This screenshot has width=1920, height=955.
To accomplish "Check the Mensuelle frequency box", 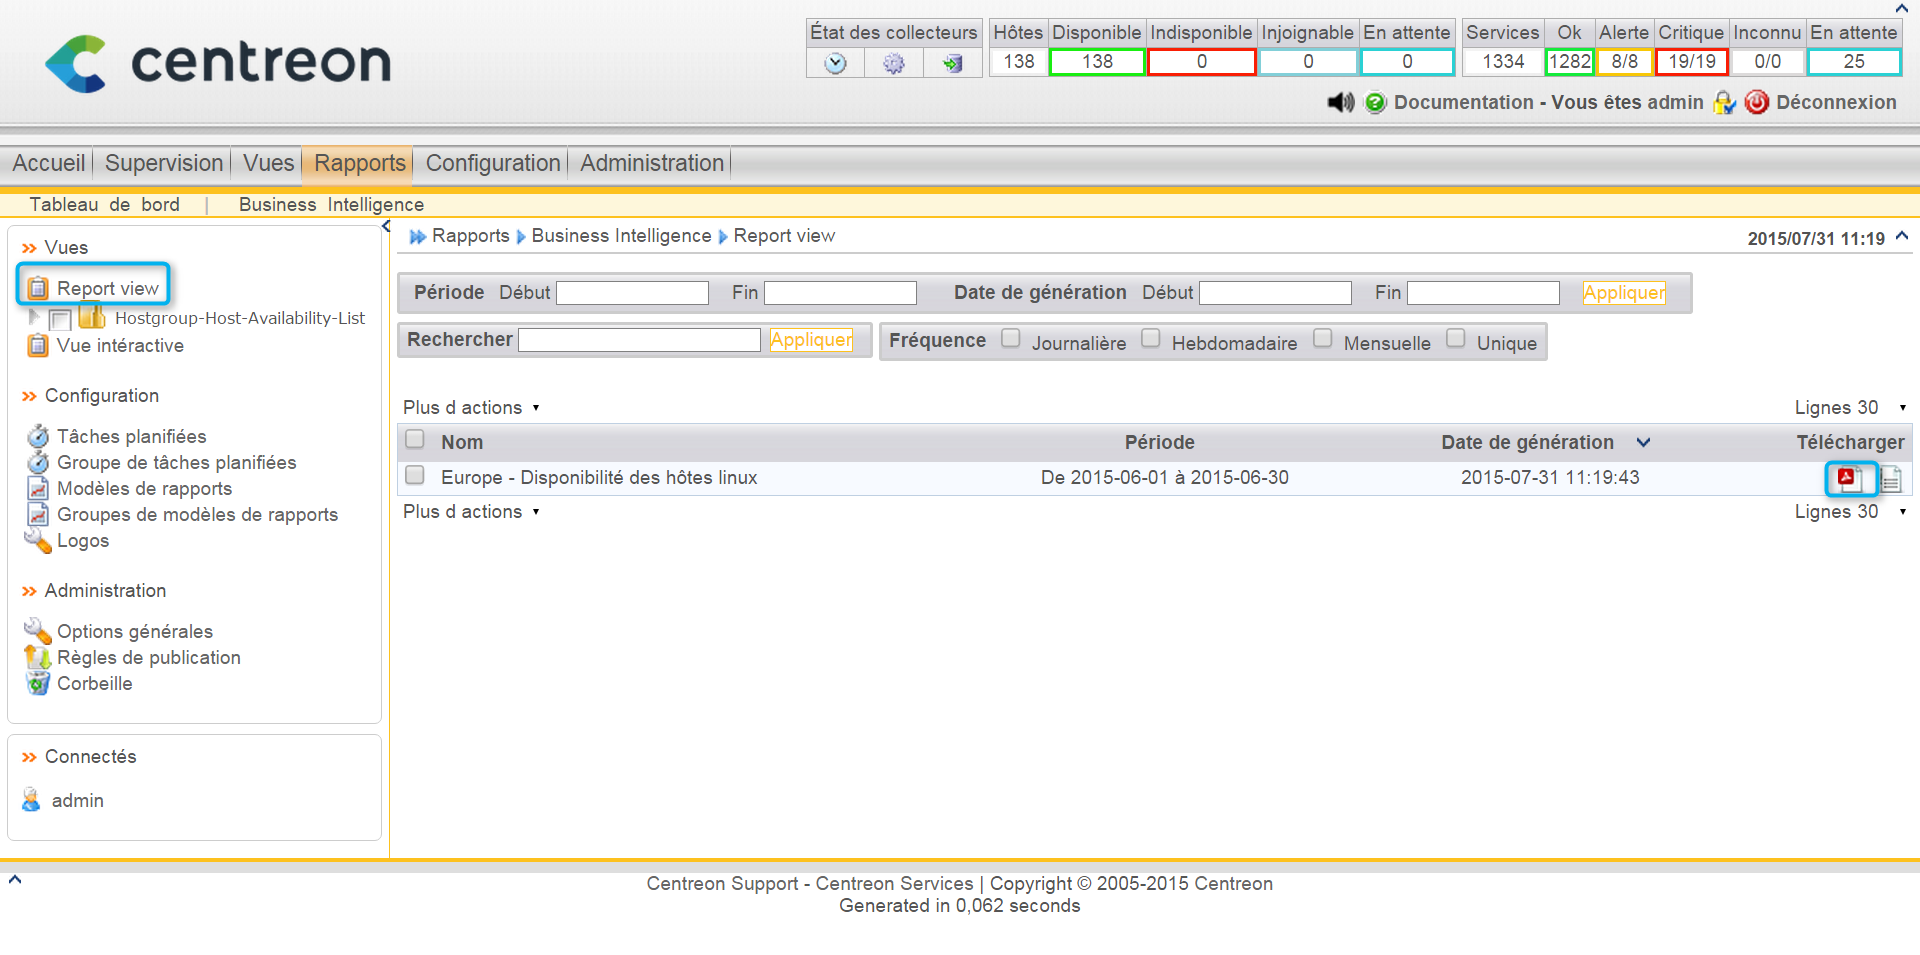I will [x=1323, y=338].
